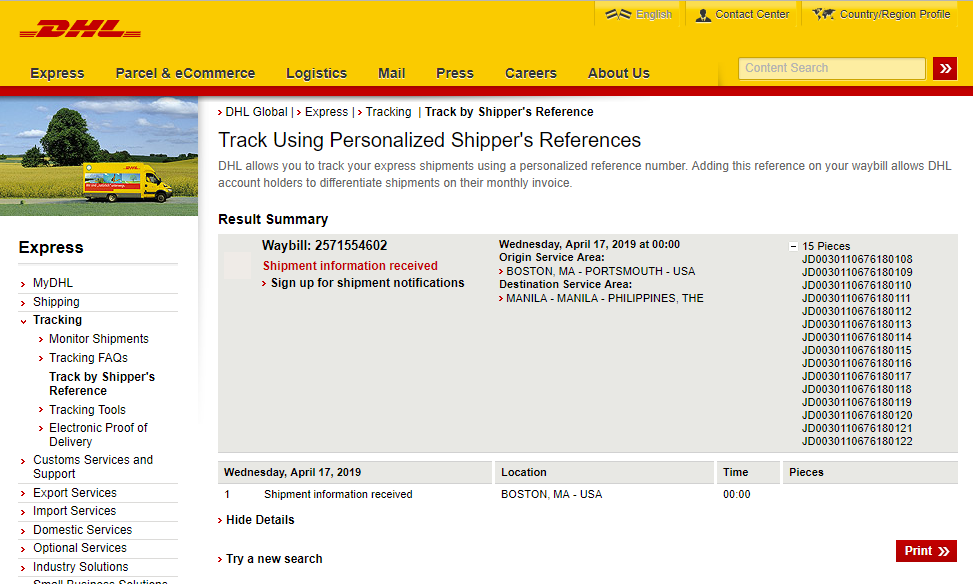This screenshot has width=973, height=584.
Task: Click Hide Details link
Action: [x=260, y=520]
